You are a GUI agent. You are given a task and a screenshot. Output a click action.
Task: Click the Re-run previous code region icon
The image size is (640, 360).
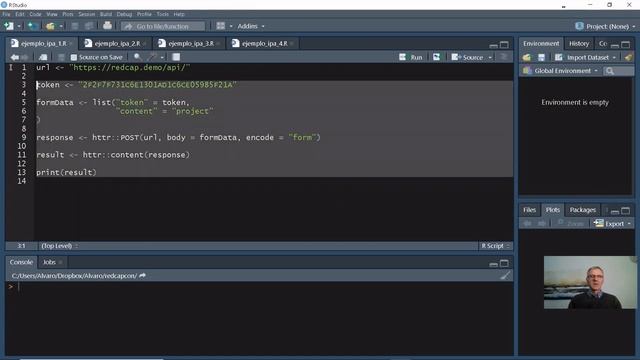436,57
